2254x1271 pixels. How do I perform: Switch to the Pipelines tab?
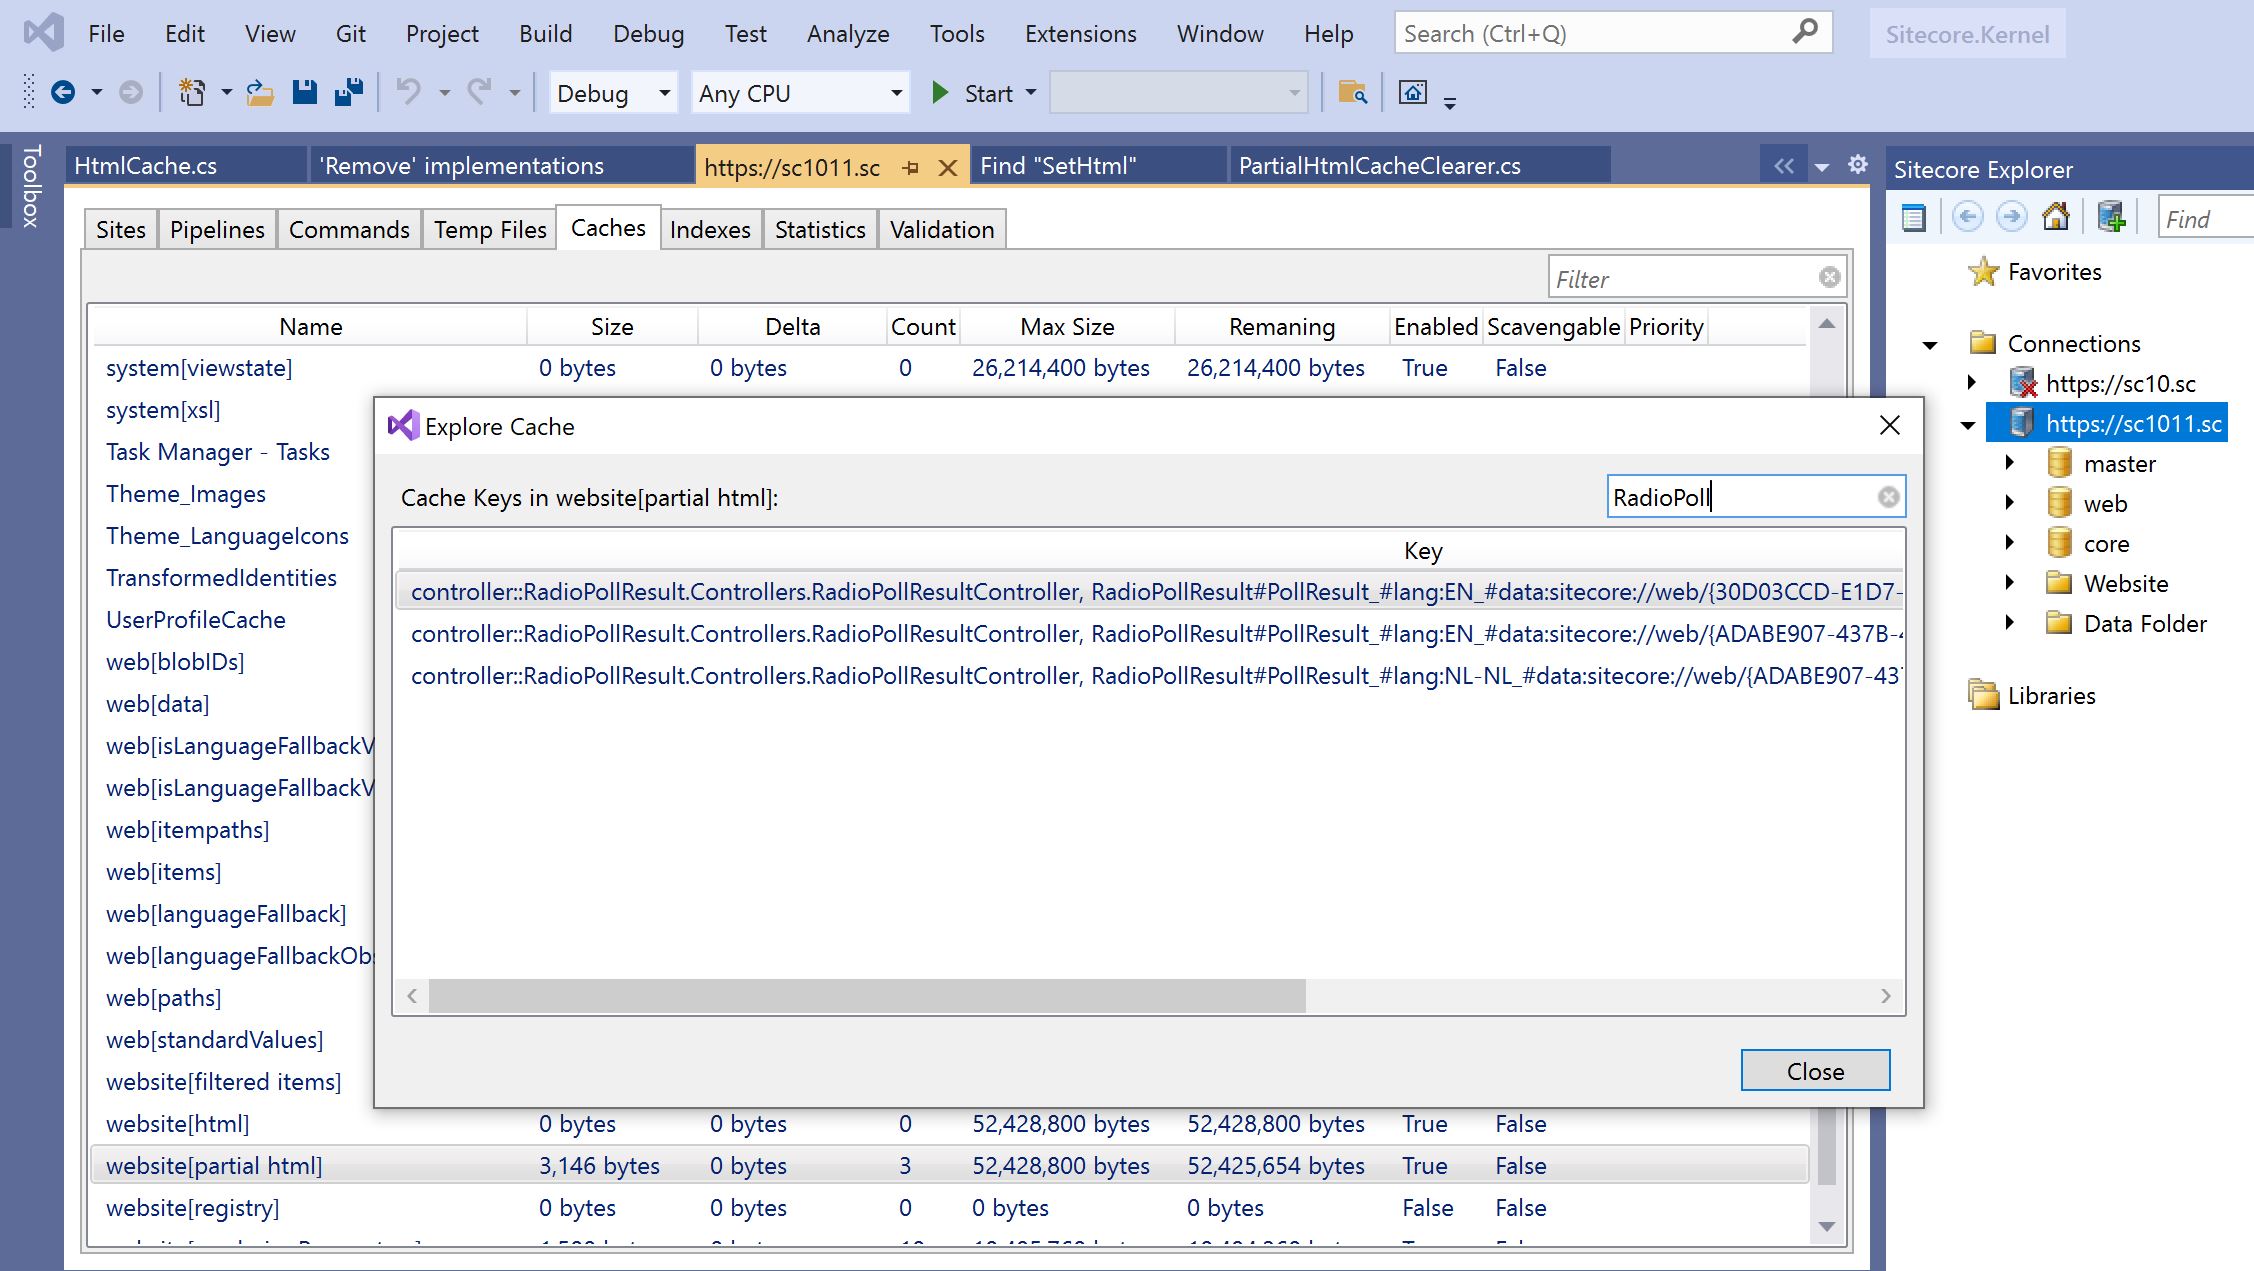point(217,229)
